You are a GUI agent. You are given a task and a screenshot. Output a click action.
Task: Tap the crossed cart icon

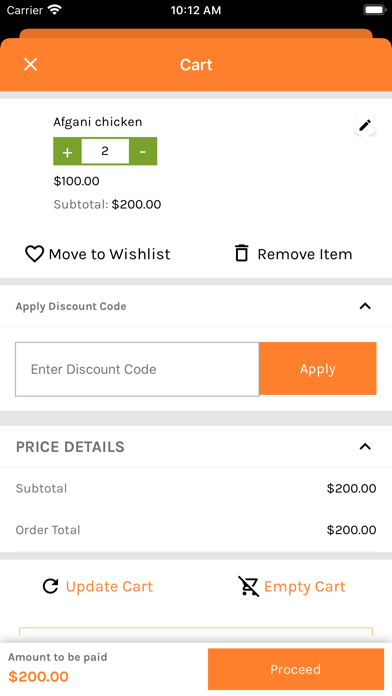tap(249, 586)
